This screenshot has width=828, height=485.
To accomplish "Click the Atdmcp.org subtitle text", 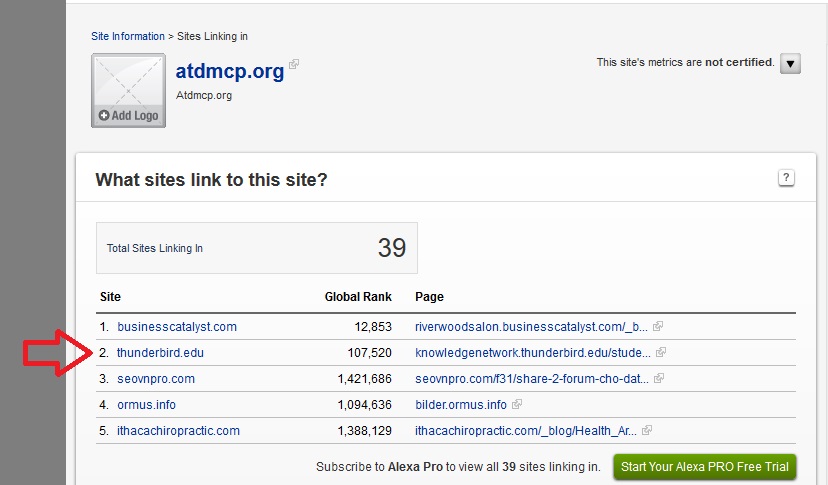I will pyautogui.click(x=204, y=96).
